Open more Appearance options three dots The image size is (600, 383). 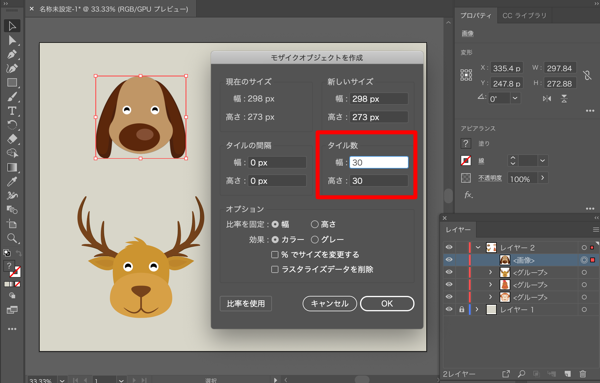(590, 209)
